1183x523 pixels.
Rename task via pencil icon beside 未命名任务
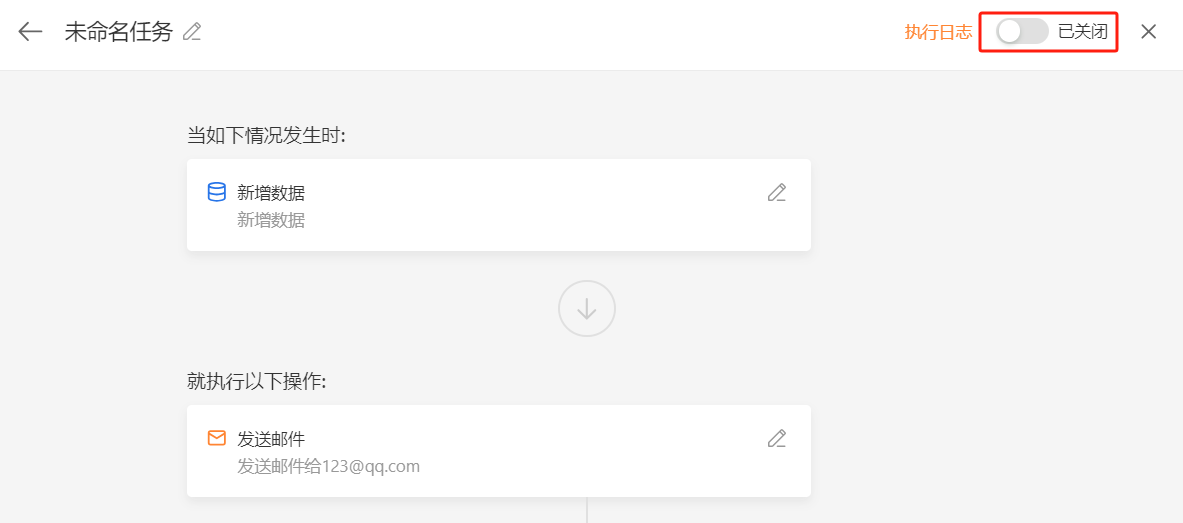(192, 32)
